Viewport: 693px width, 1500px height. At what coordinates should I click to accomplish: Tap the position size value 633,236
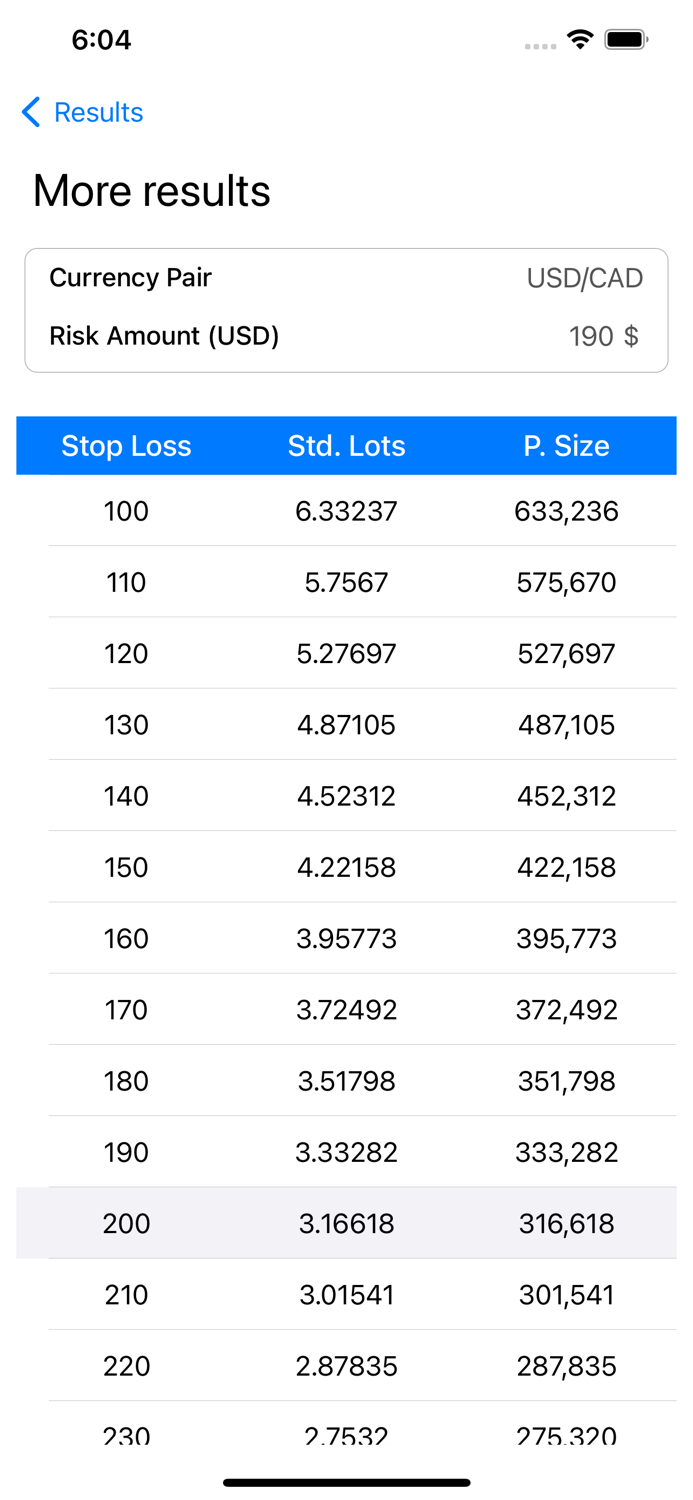pyautogui.click(x=566, y=511)
